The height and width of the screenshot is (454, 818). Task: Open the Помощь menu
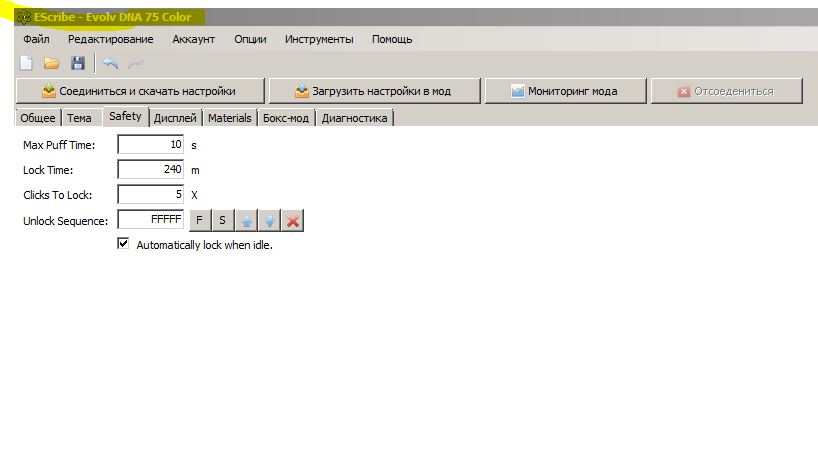point(392,39)
